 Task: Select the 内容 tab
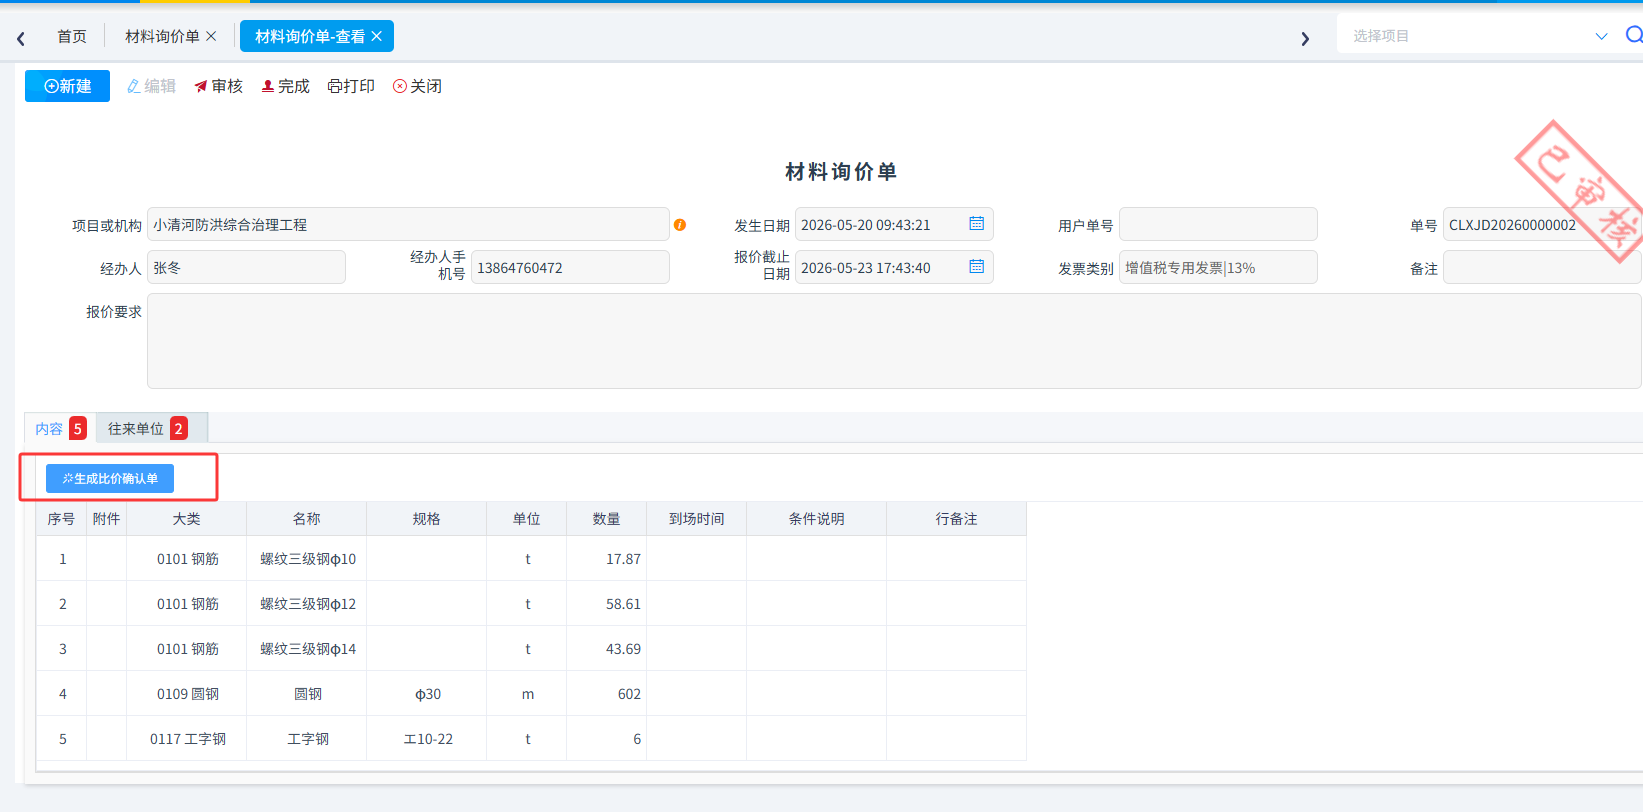60,428
